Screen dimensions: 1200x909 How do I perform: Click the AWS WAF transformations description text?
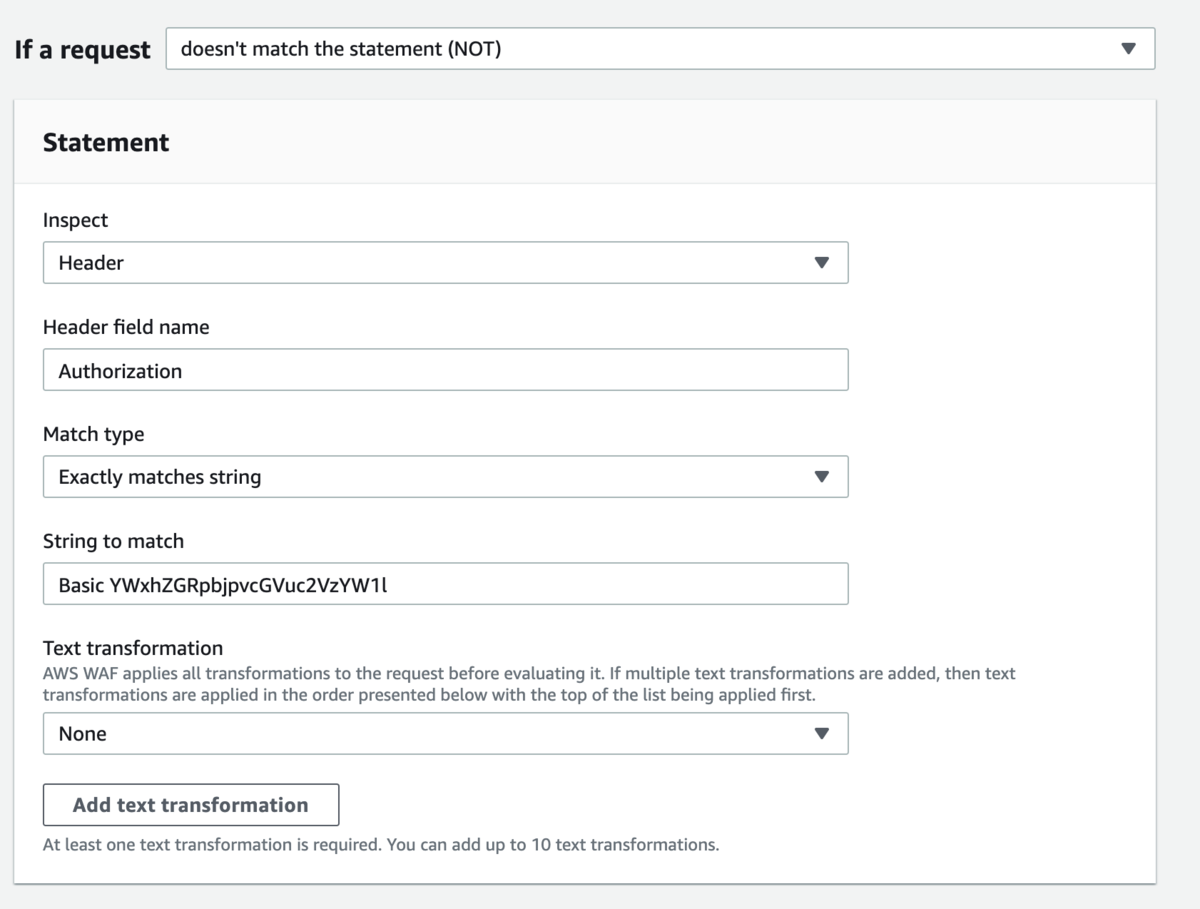click(528, 683)
